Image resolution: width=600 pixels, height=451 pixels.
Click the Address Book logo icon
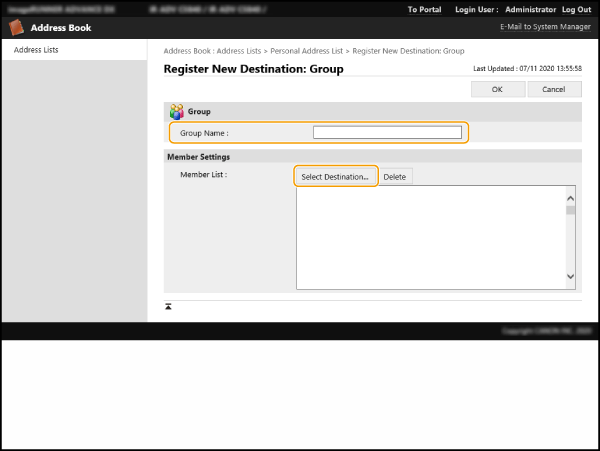click(16, 28)
